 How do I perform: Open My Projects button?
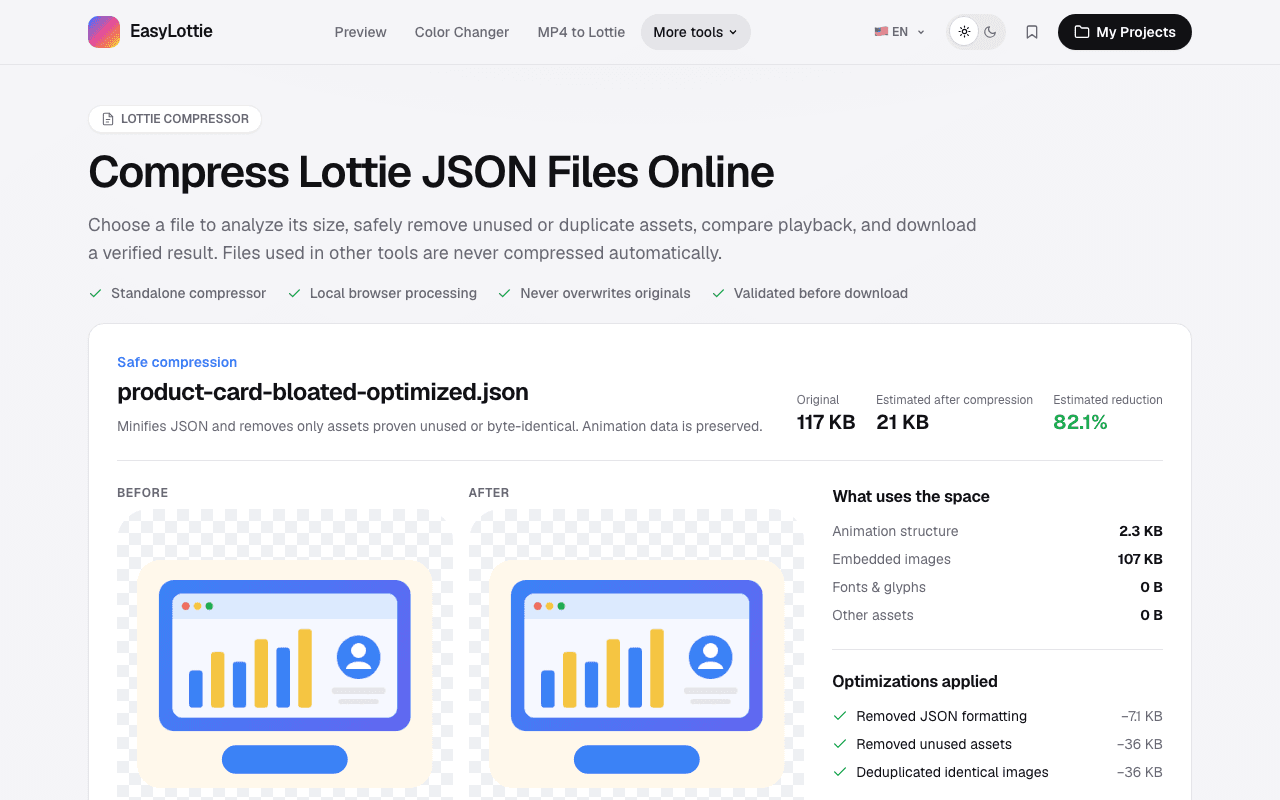click(1125, 32)
